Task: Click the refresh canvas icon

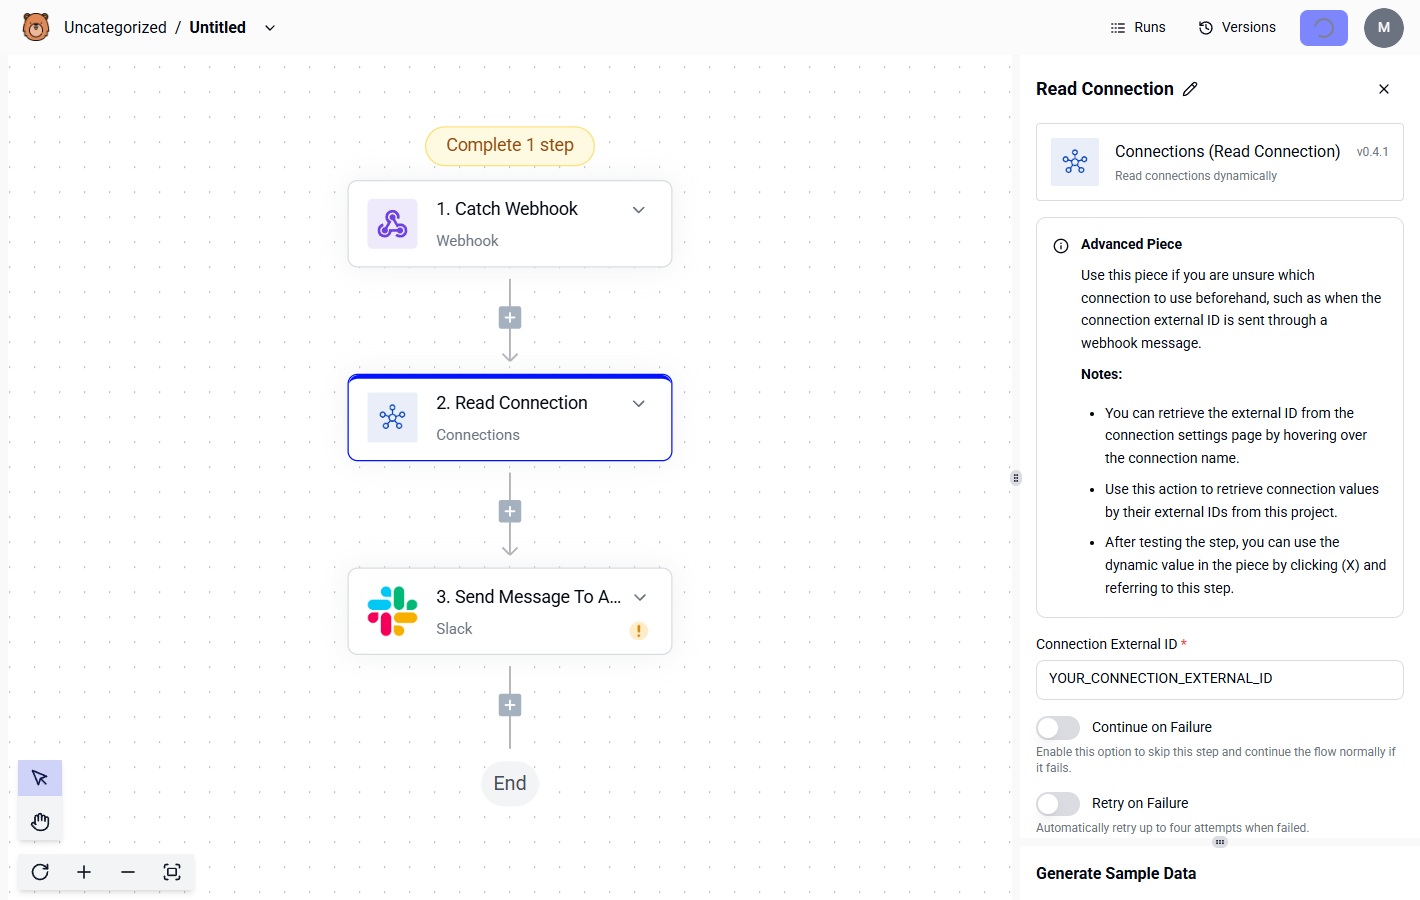Action: point(39,871)
